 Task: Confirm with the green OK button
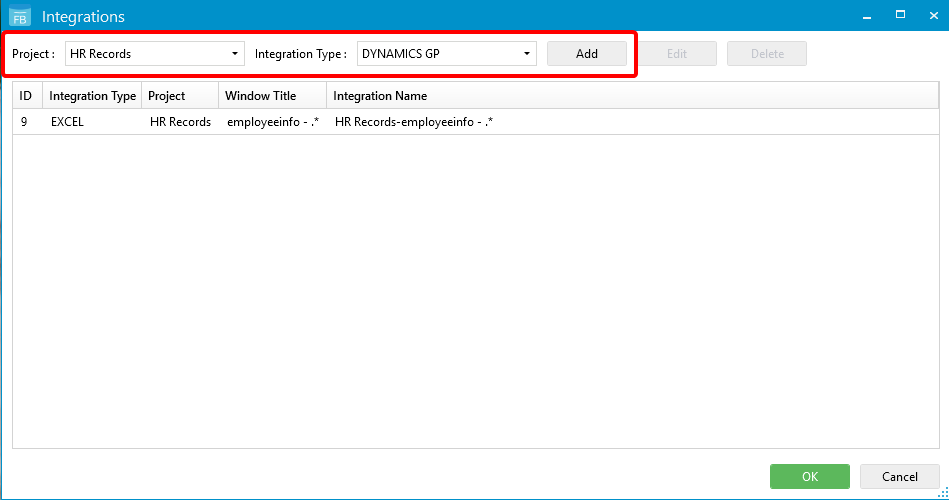click(x=809, y=477)
